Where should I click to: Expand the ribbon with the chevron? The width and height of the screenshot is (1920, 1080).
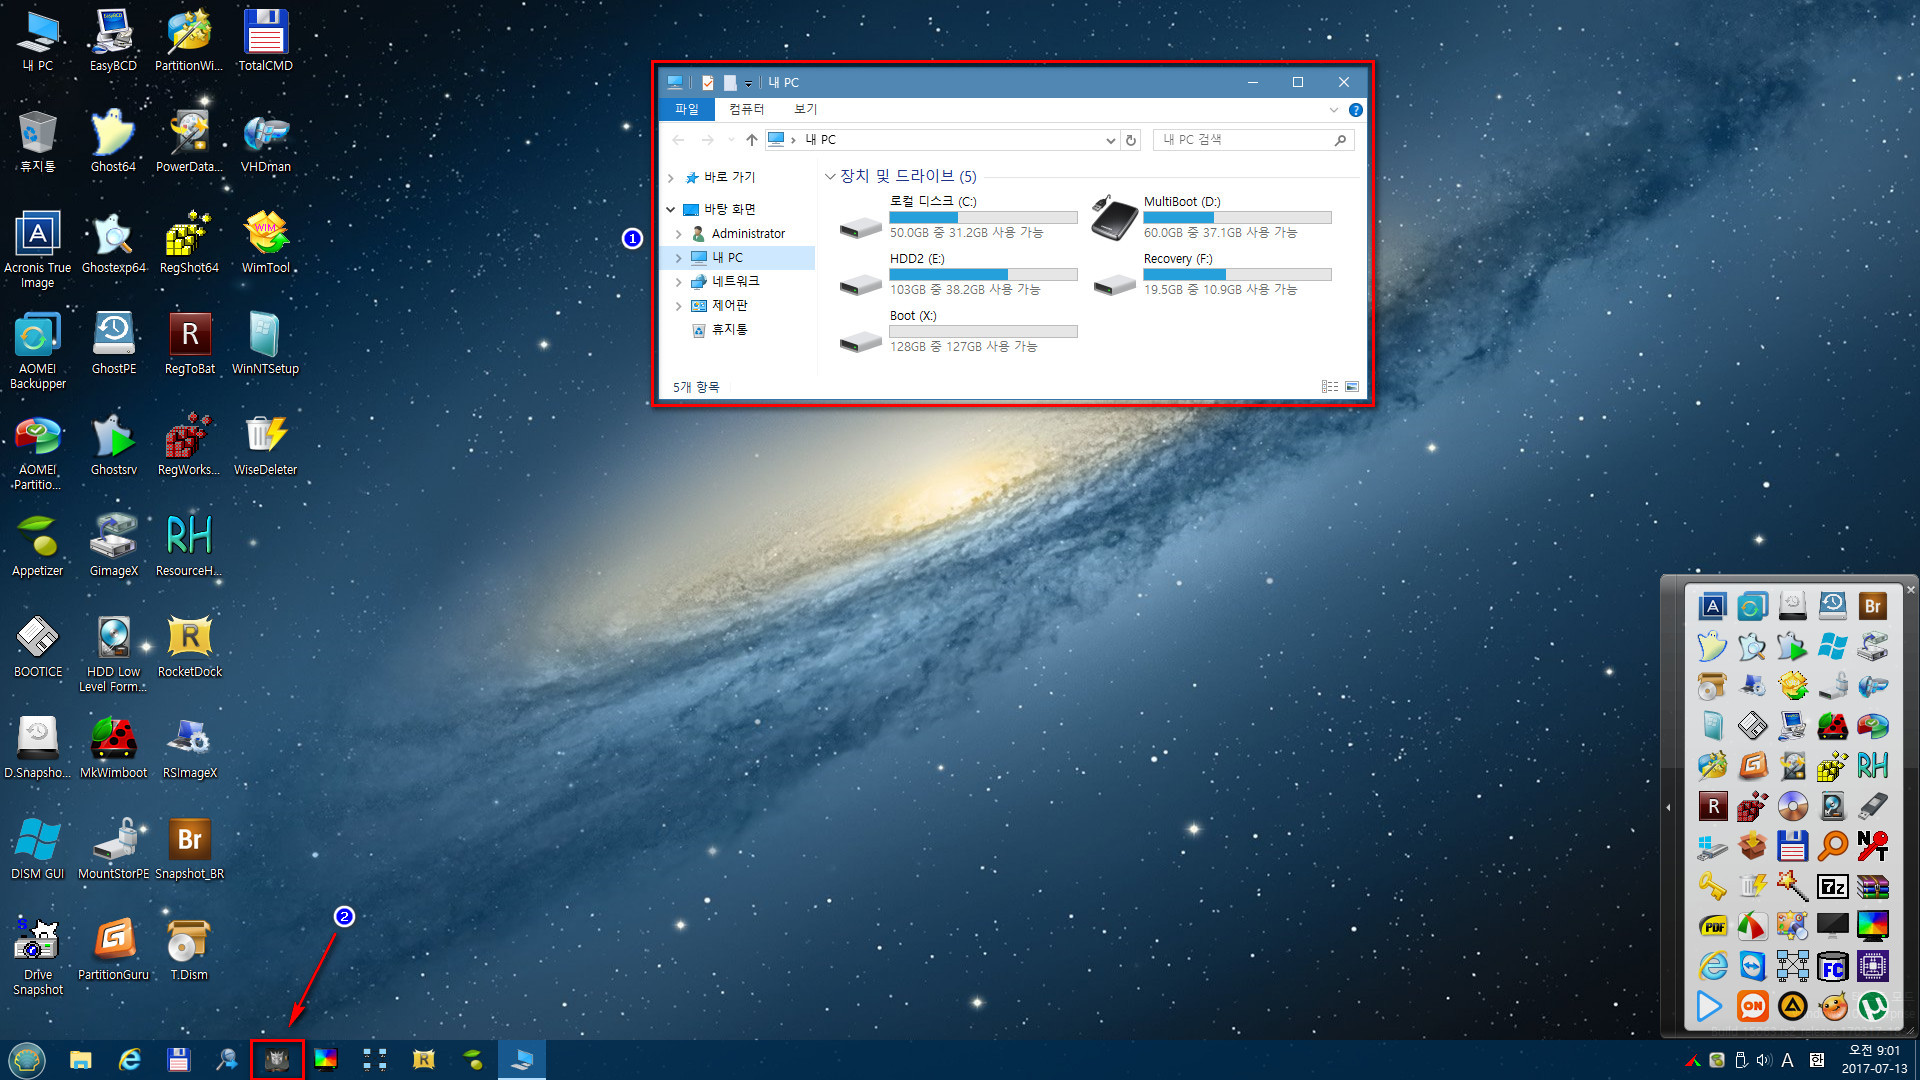[x=1333, y=110]
